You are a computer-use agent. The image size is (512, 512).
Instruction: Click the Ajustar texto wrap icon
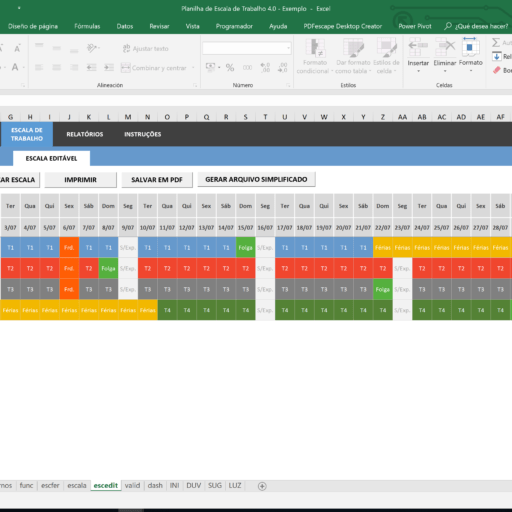click(126, 49)
